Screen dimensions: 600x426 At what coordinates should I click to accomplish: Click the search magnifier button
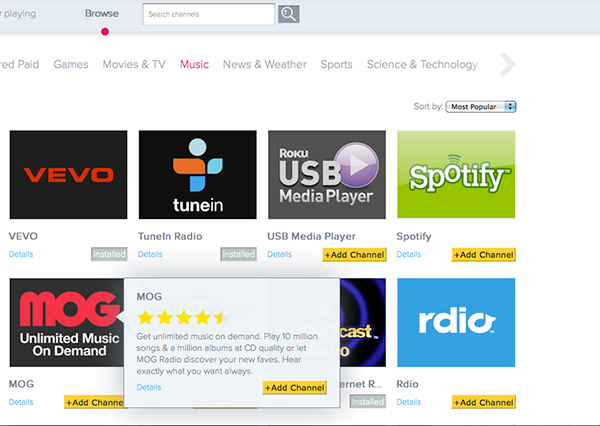coord(288,14)
